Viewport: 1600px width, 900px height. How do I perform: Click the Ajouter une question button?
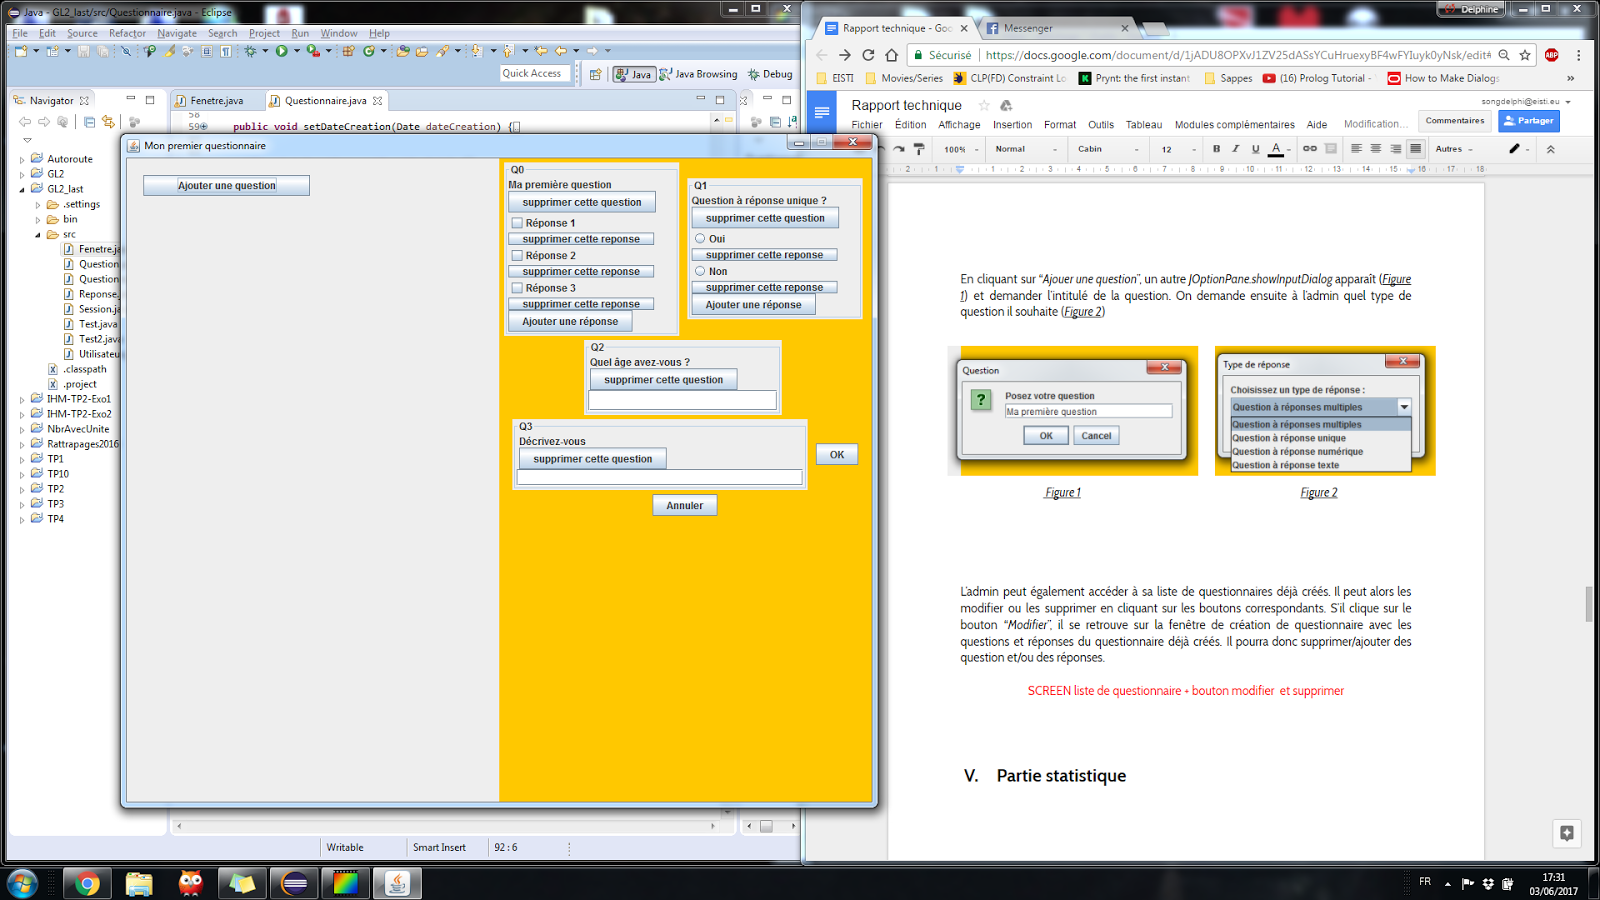tap(226, 186)
